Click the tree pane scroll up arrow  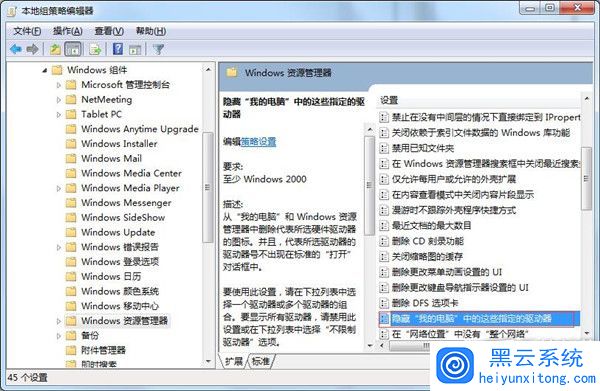(208, 70)
